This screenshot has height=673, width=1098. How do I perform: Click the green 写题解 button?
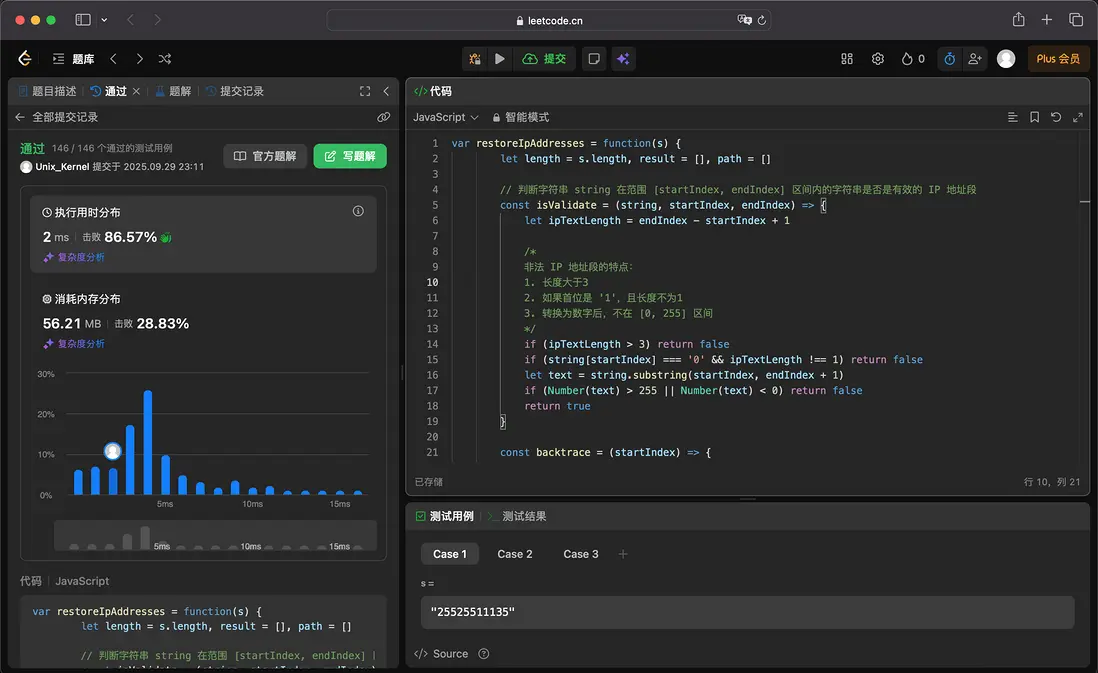pos(350,156)
